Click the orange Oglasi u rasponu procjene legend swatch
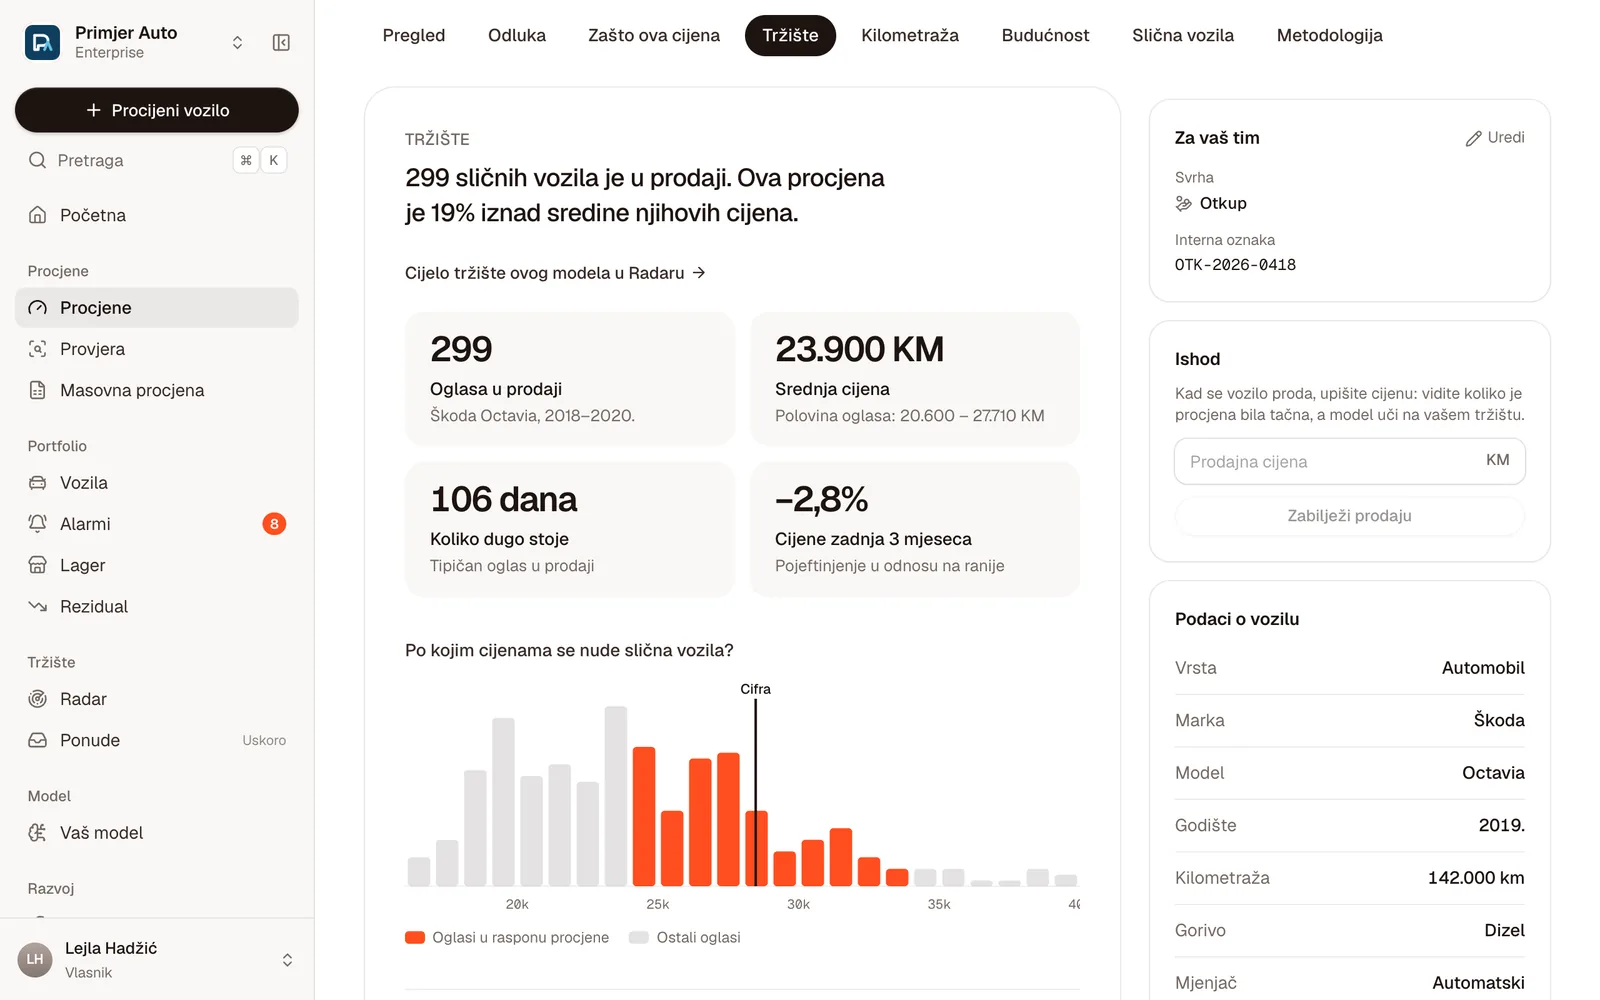 click(x=415, y=937)
